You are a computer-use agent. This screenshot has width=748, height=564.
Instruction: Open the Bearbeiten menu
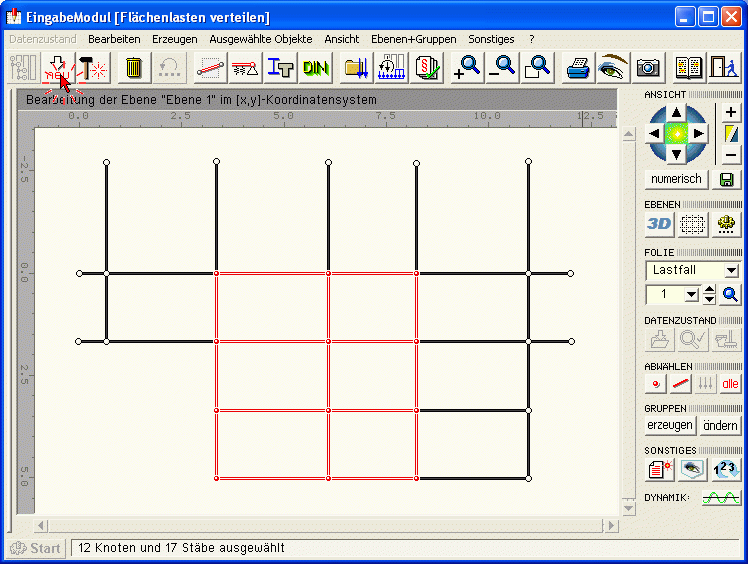pos(114,39)
